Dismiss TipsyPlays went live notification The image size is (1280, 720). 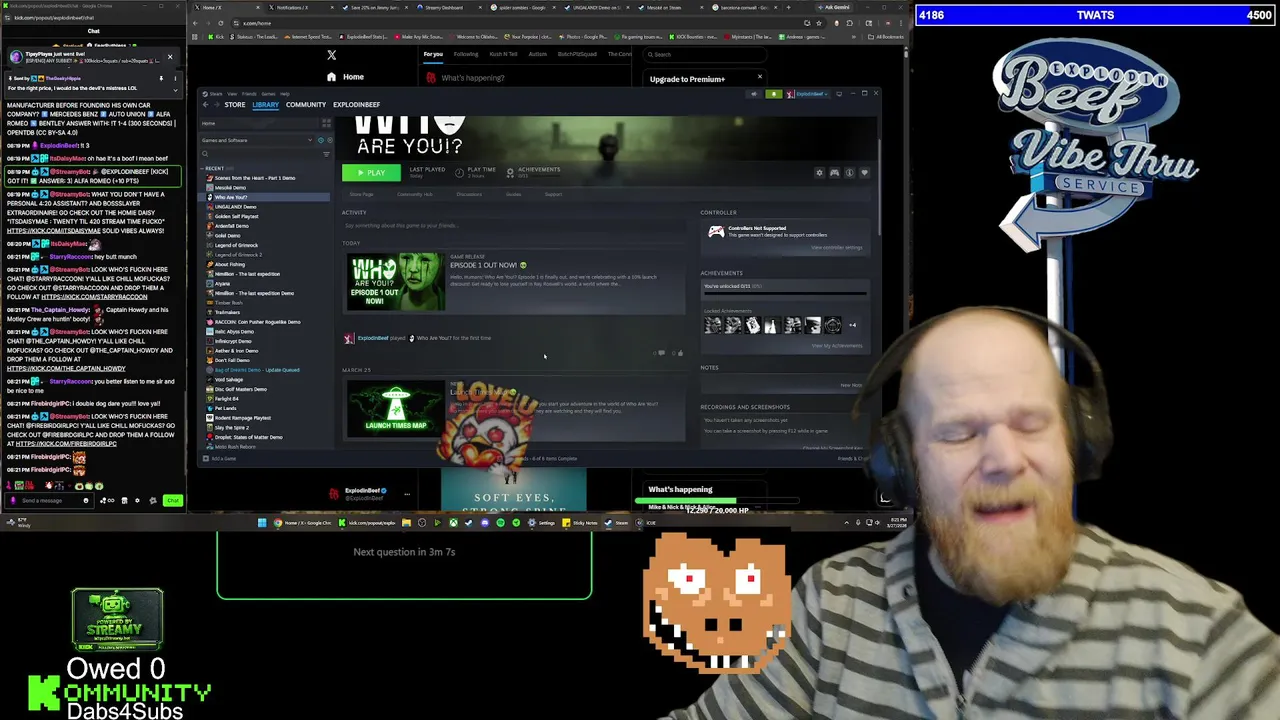click(x=169, y=56)
